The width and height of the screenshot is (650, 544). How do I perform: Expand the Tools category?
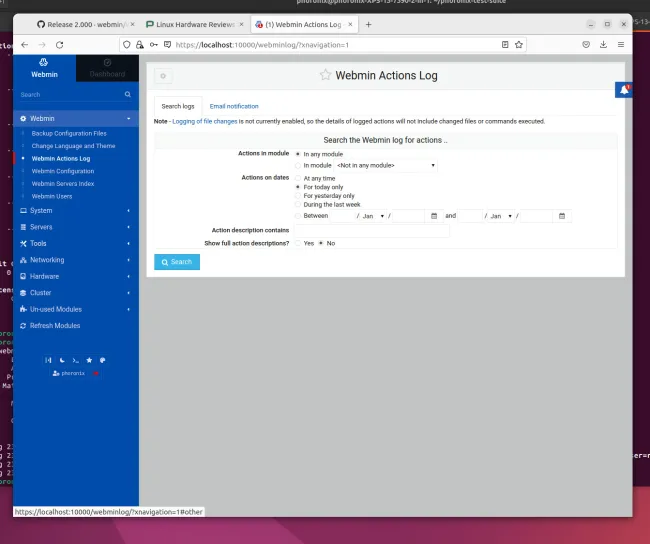coord(76,243)
